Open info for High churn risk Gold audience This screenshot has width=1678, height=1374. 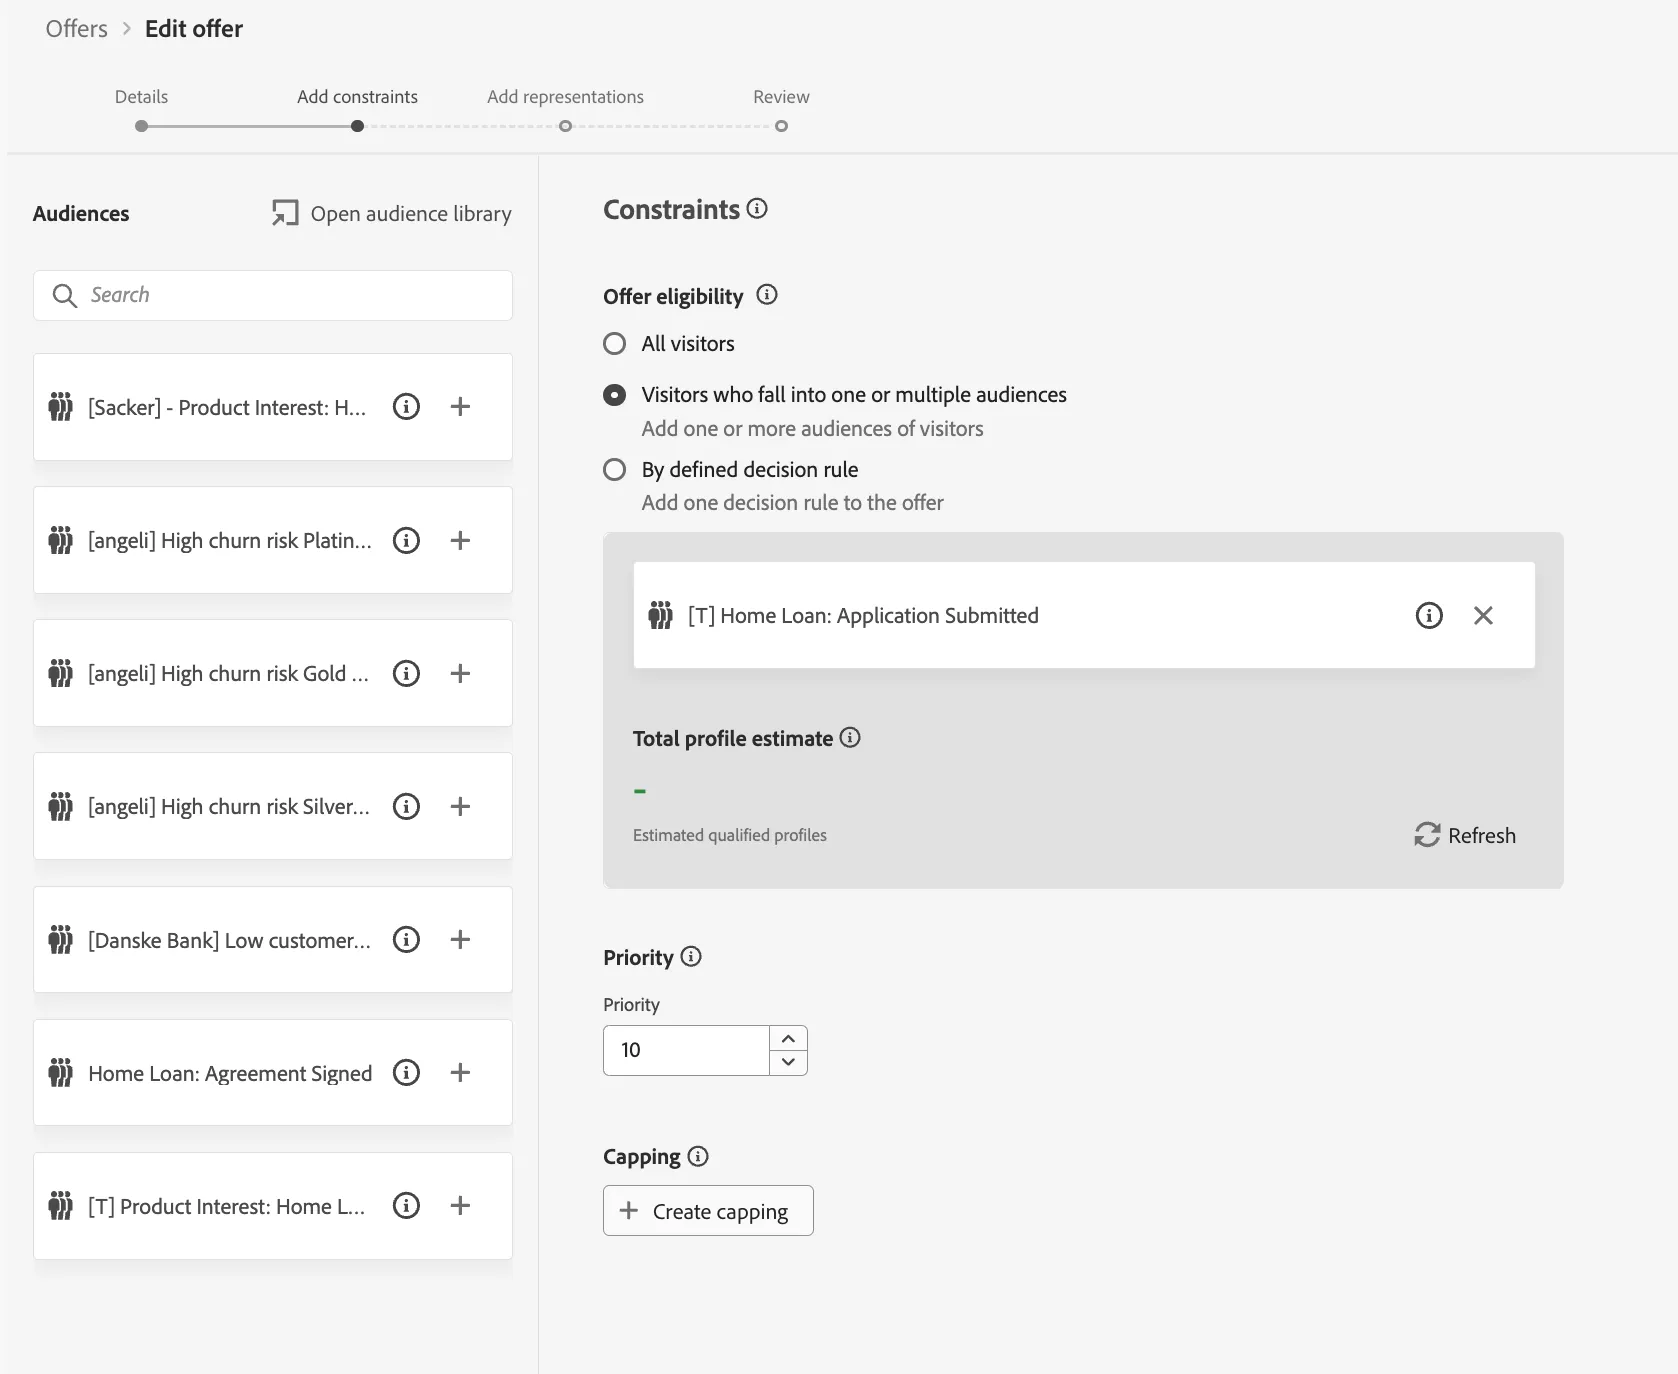point(406,673)
